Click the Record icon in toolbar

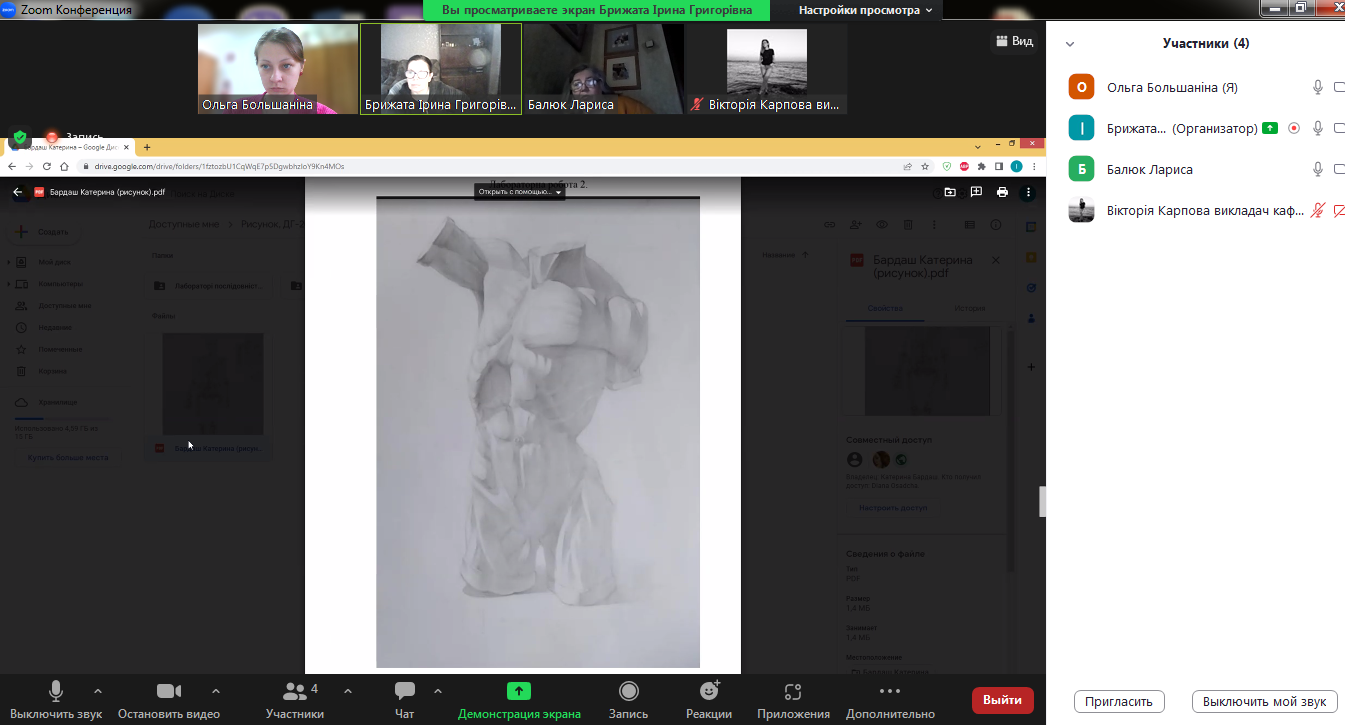(628, 691)
